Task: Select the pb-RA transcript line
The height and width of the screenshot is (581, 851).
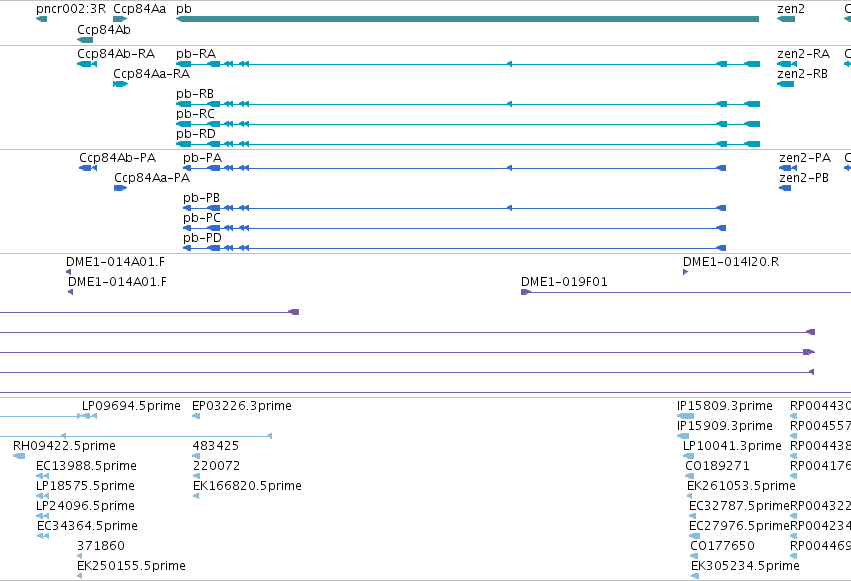Action: point(468,64)
